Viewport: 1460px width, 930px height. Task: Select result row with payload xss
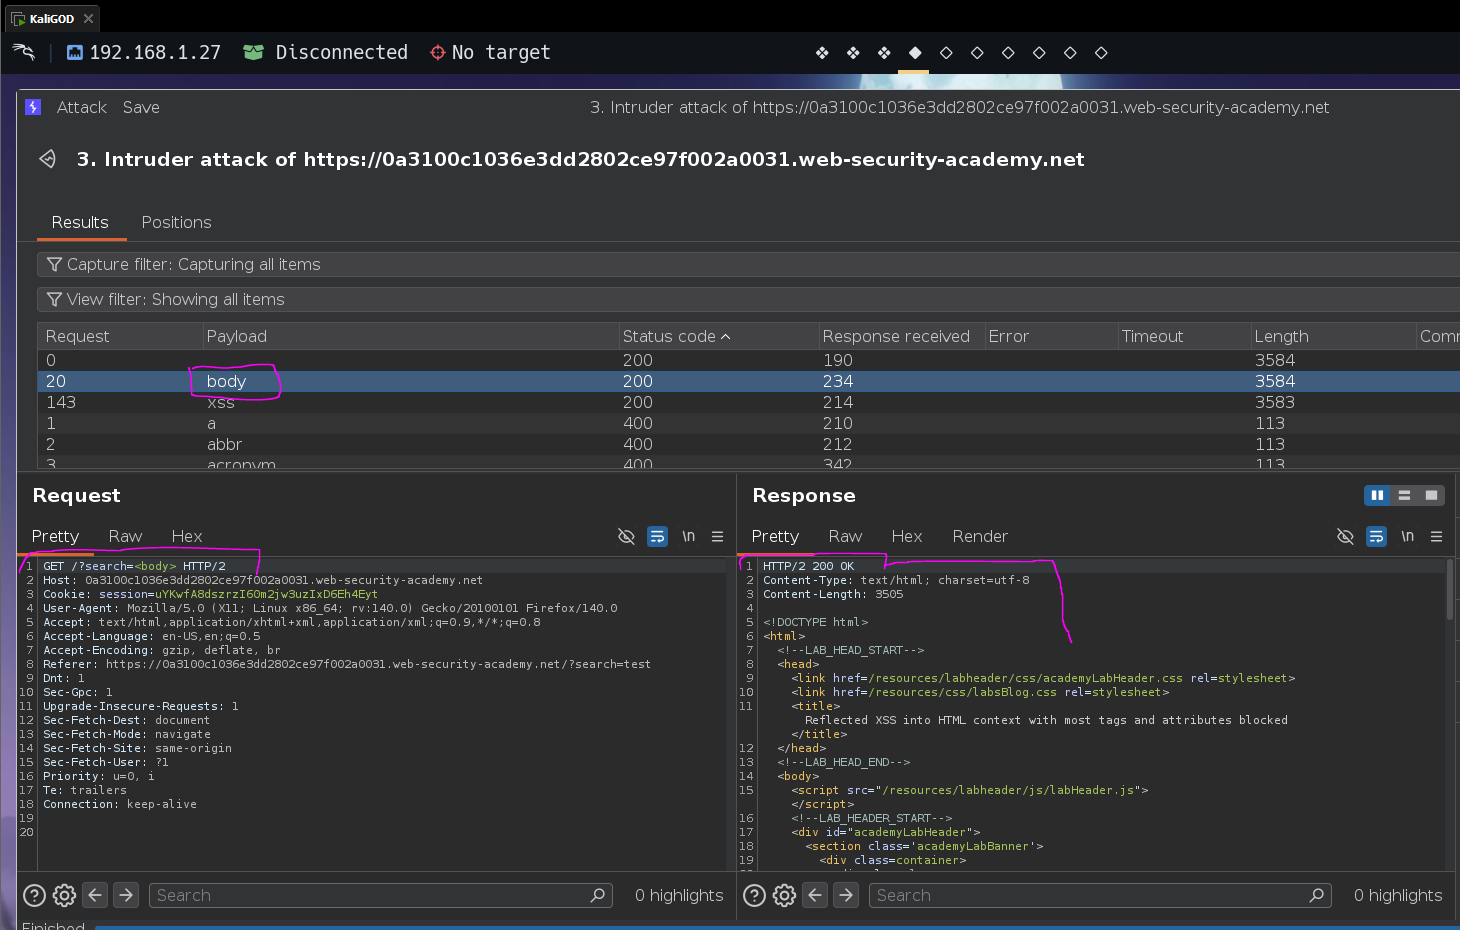click(748, 402)
